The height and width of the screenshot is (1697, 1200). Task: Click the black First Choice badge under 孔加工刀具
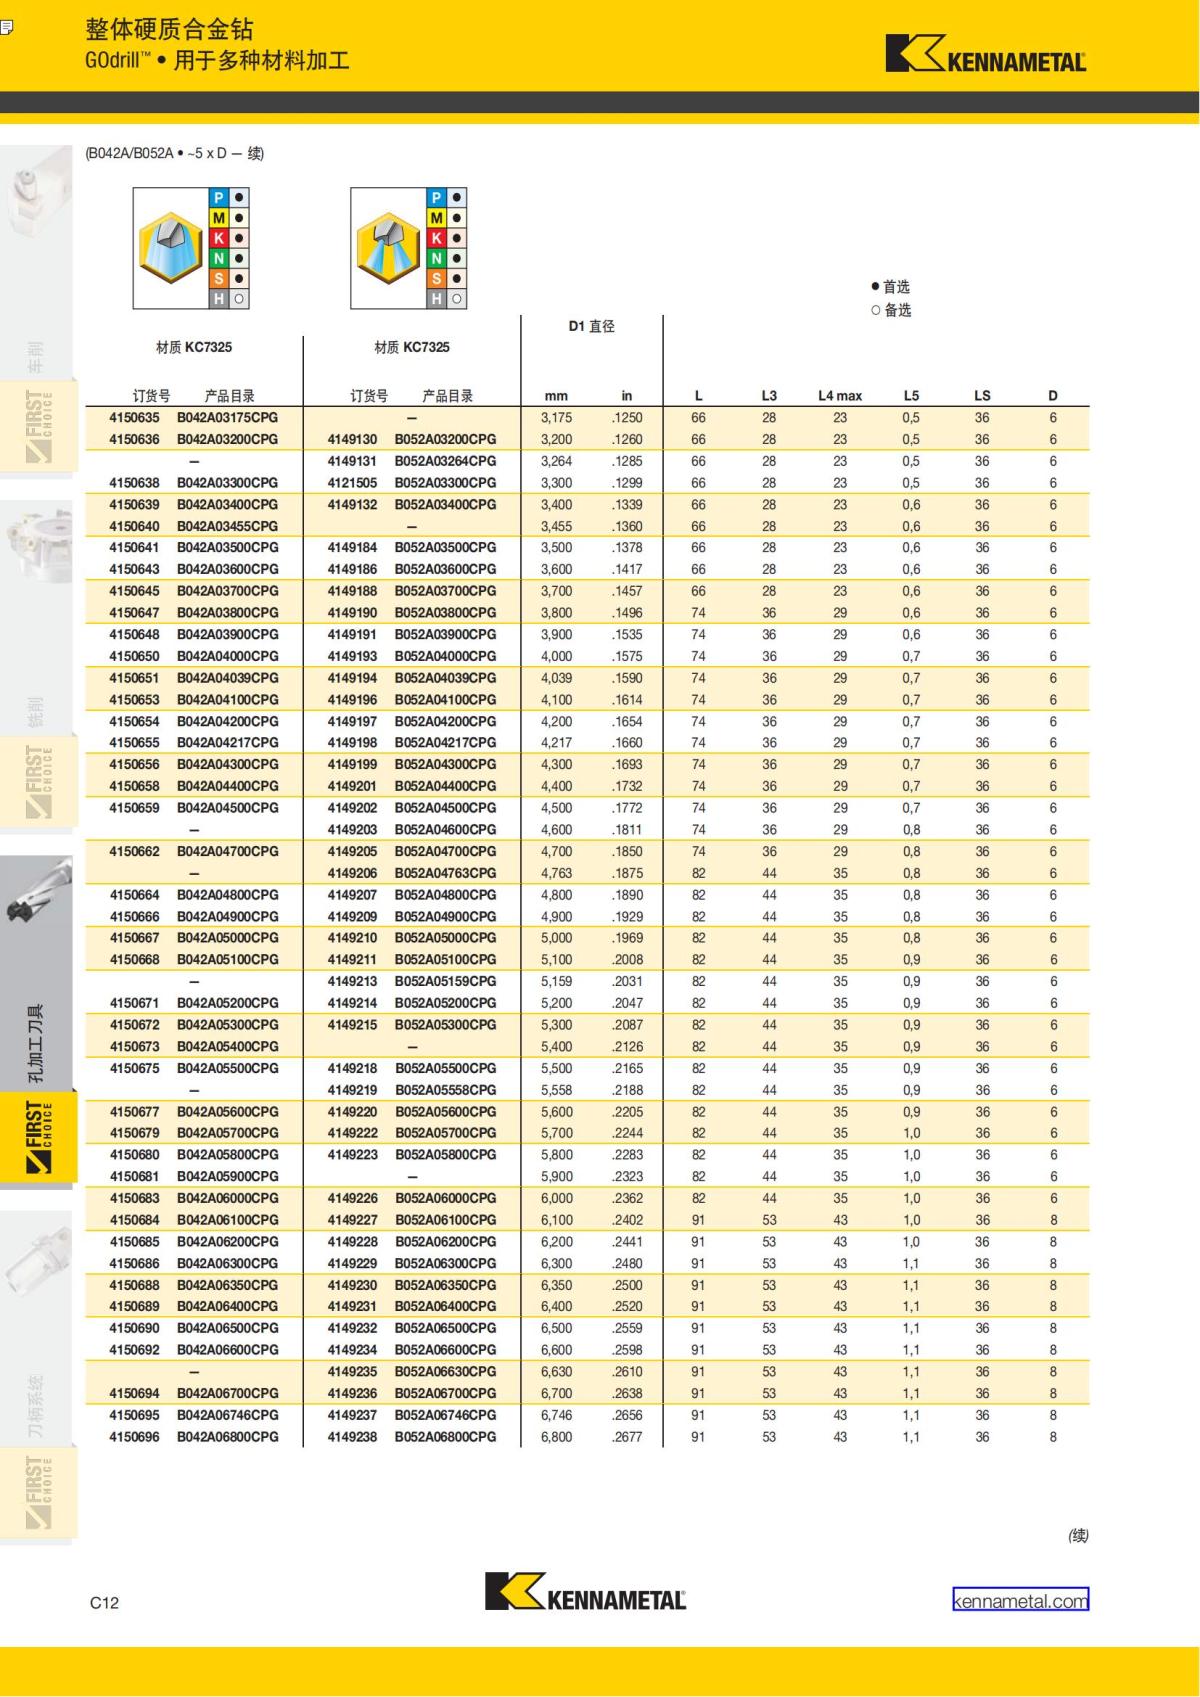tap(38, 1138)
